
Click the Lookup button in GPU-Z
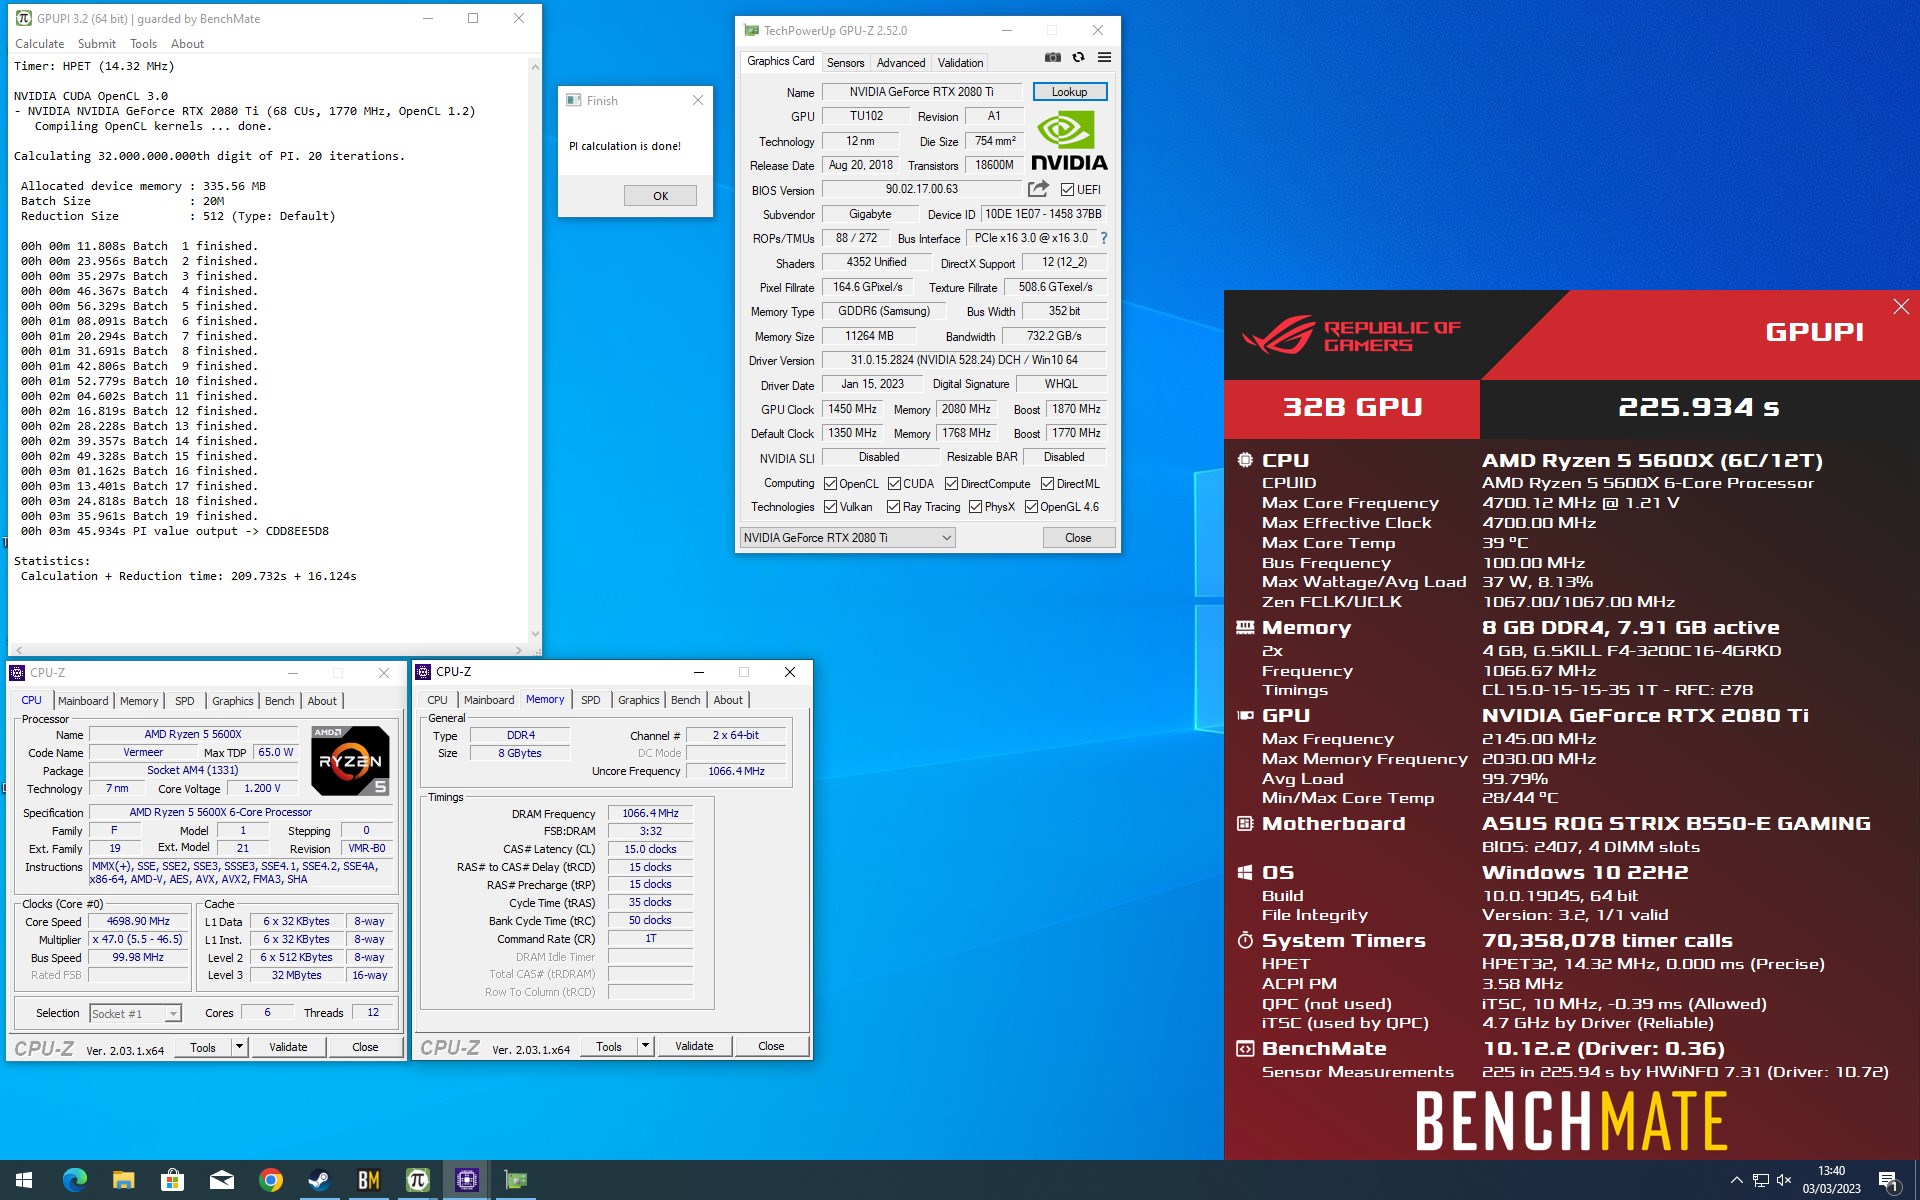tap(1069, 92)
